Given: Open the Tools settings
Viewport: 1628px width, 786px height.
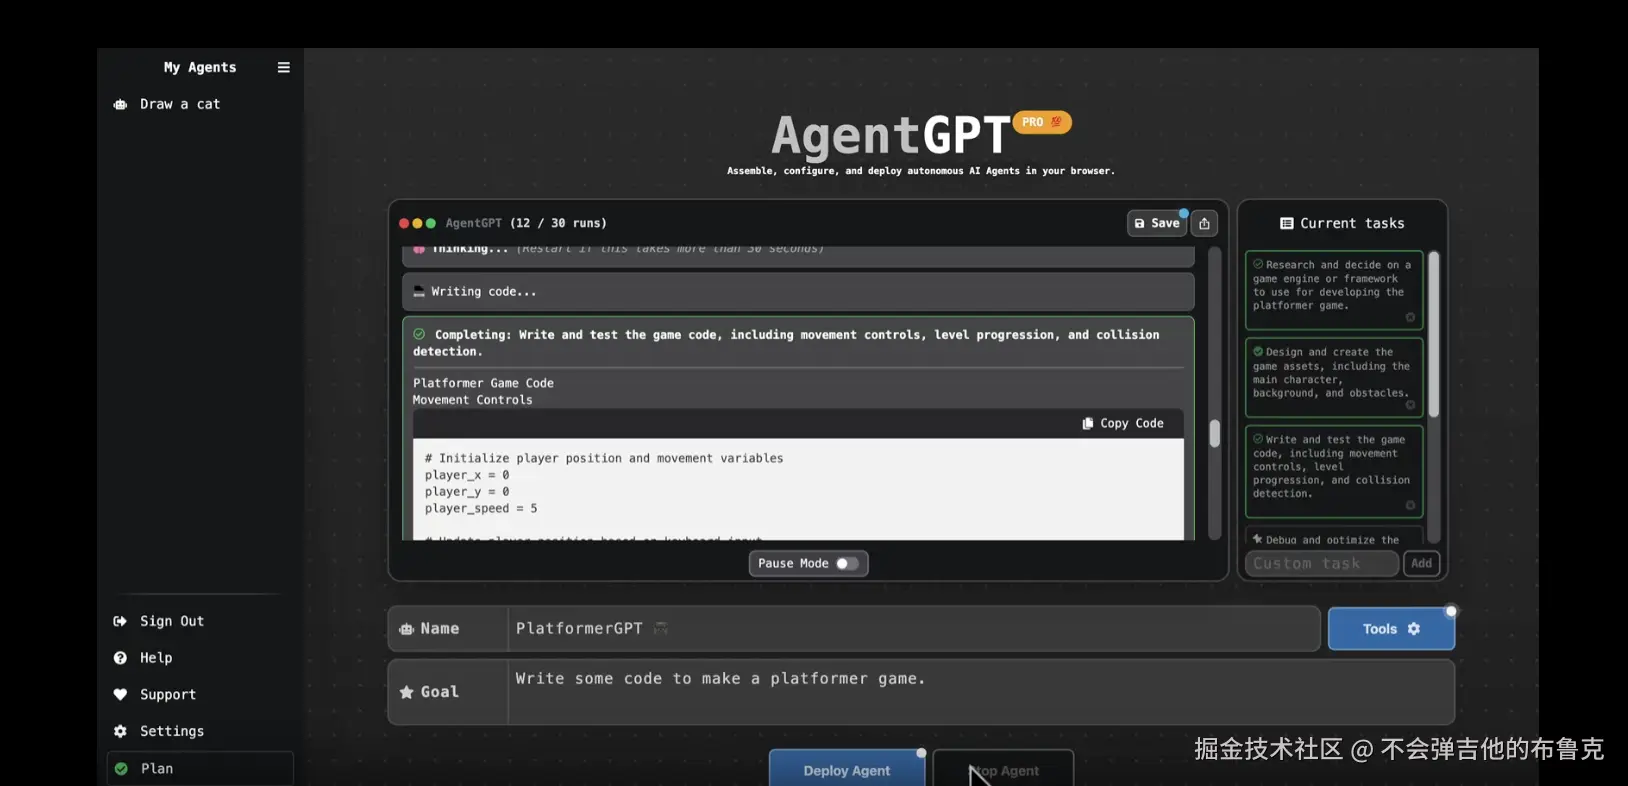Looking at the screenshot, I should click(1391, 629).
